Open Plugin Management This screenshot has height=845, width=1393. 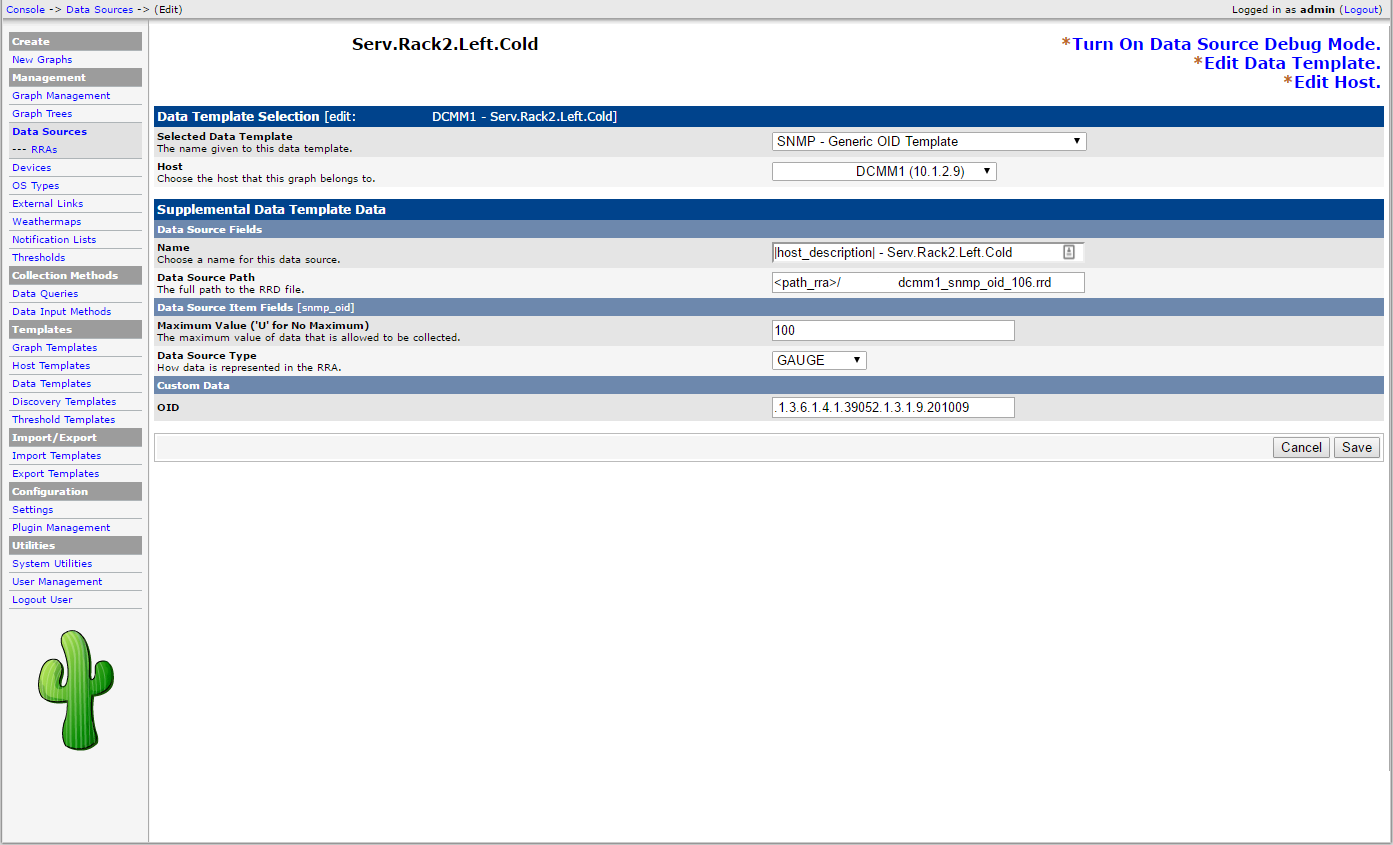(61, 528)
